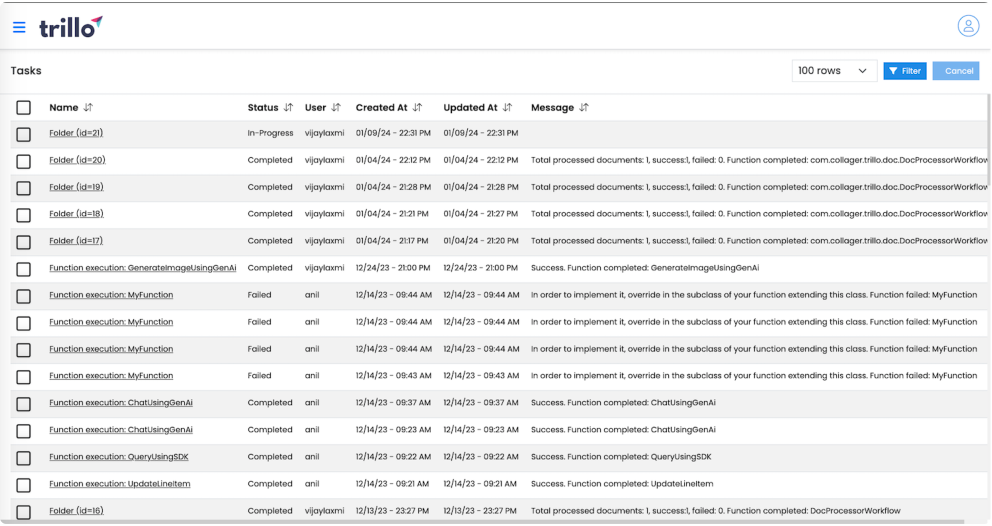The height and width of the screenshot is (526, 992).
Task: Check the QueryUsingSDK row checkbox
Action: click(x=23, y=458)
